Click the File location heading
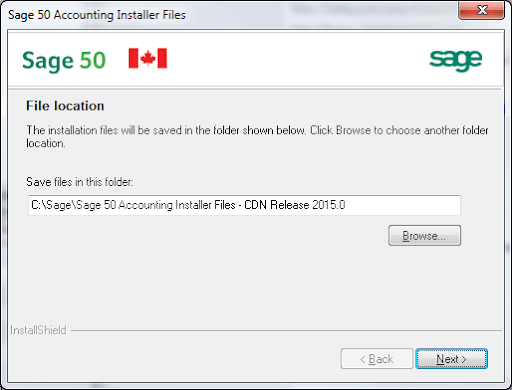Viewport: 512px width, 390px height. click(x=65, y=106)
